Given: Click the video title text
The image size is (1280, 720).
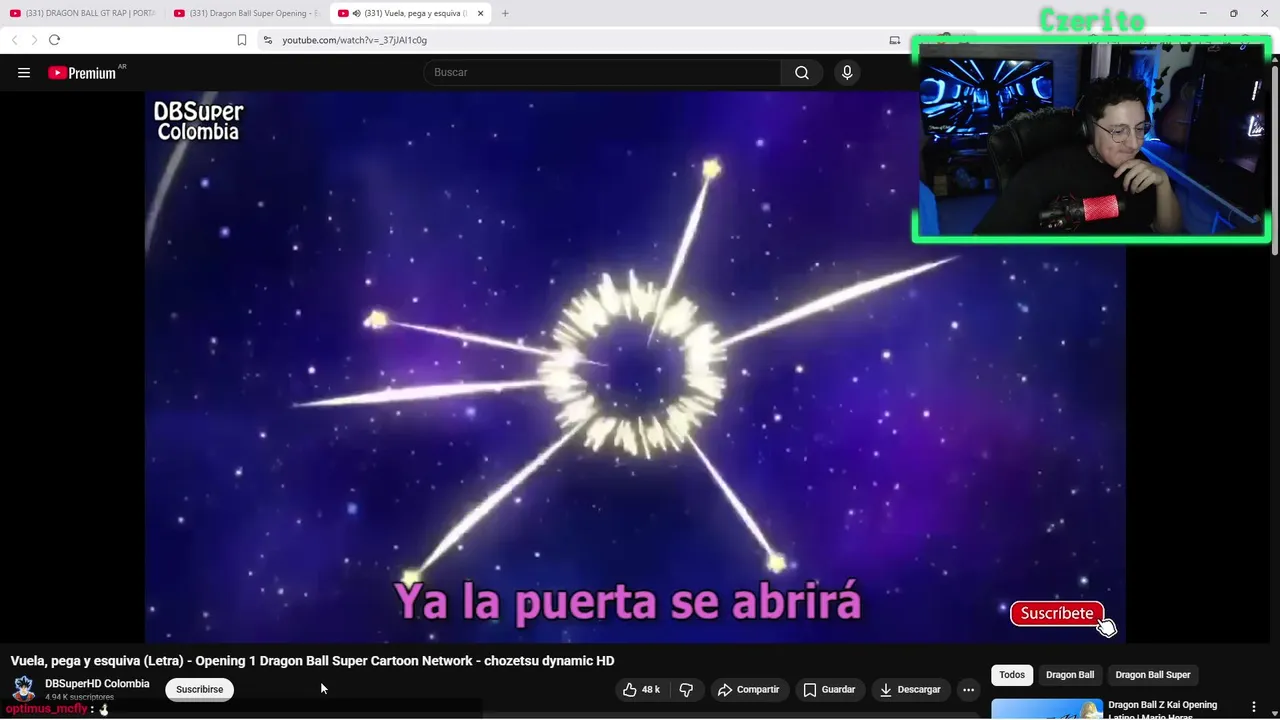Looking at the screenshot, I should (x=312, y=661).
